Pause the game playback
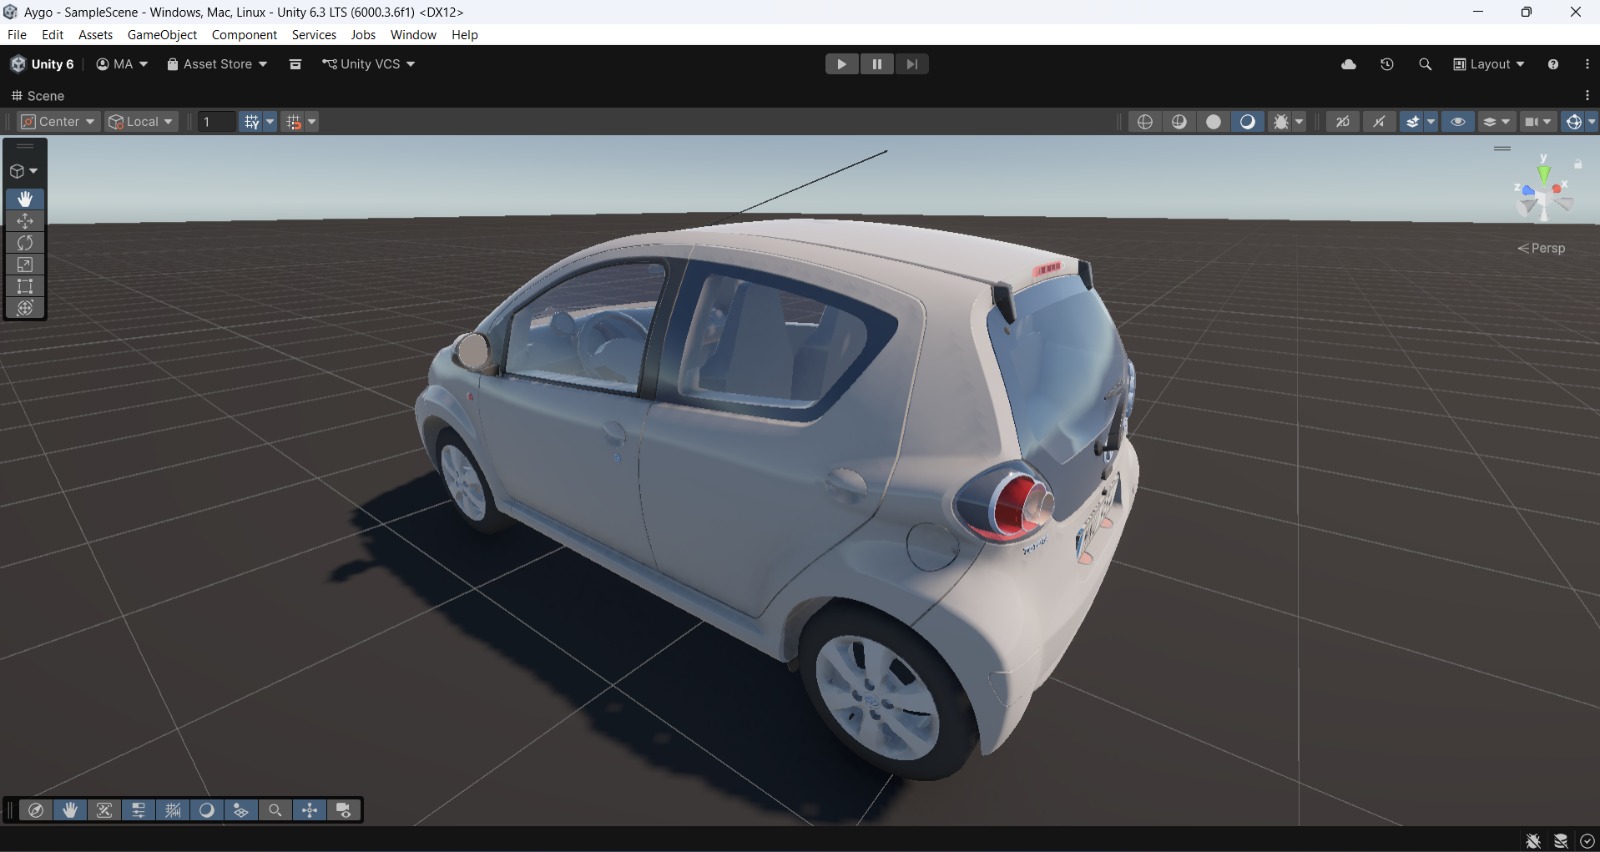 click(x=877, y=64)
